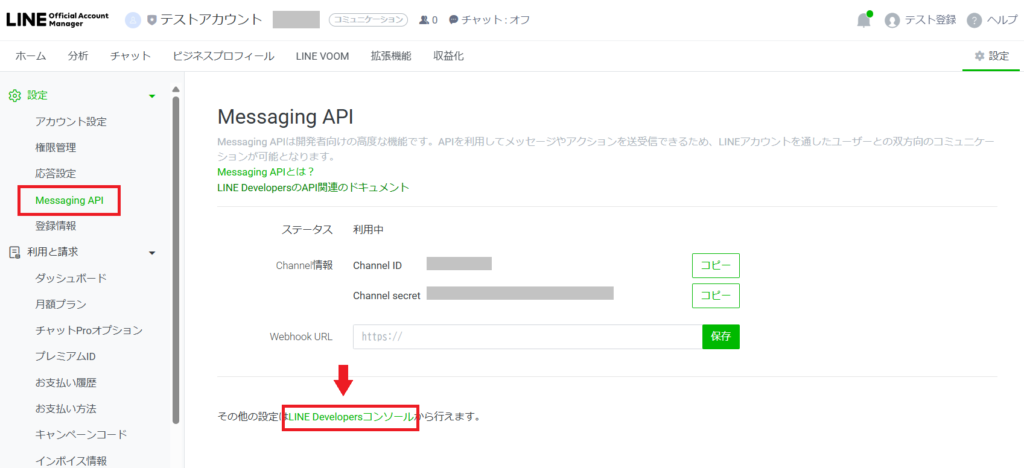Viewport: 1024px width, 468px height.
Task: Copy the Channel ID
Action: click(x=715, y=265)
